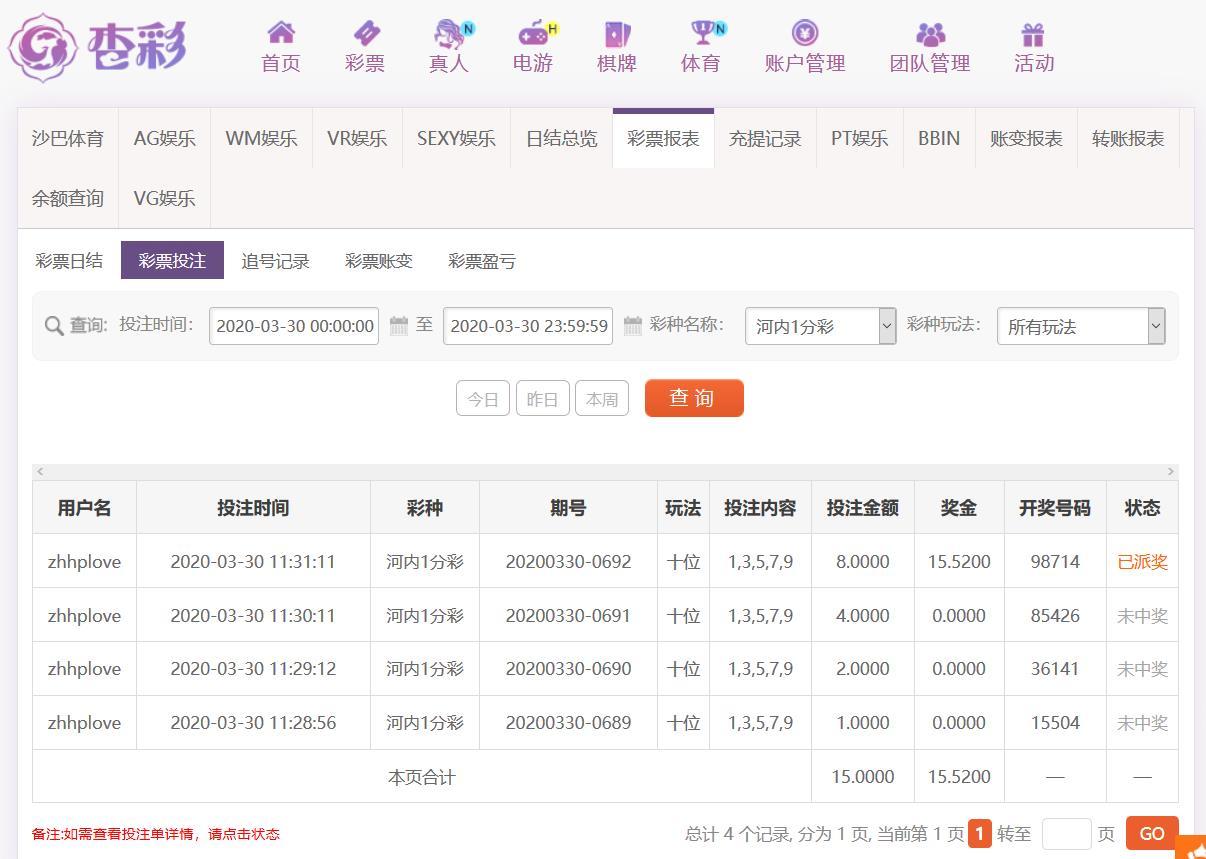Open the 电游 game controller icon

pyautogui.click(x=533, y=34)
